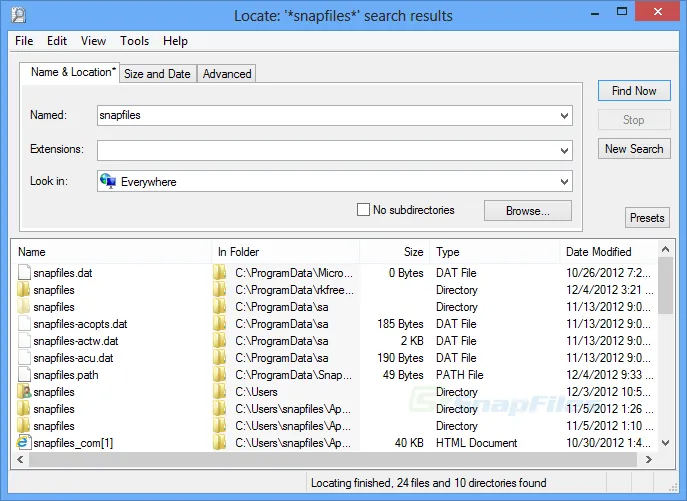This screenshot has width=687, height=501.
Task: Maximize the Locate window
Action: 621,12
